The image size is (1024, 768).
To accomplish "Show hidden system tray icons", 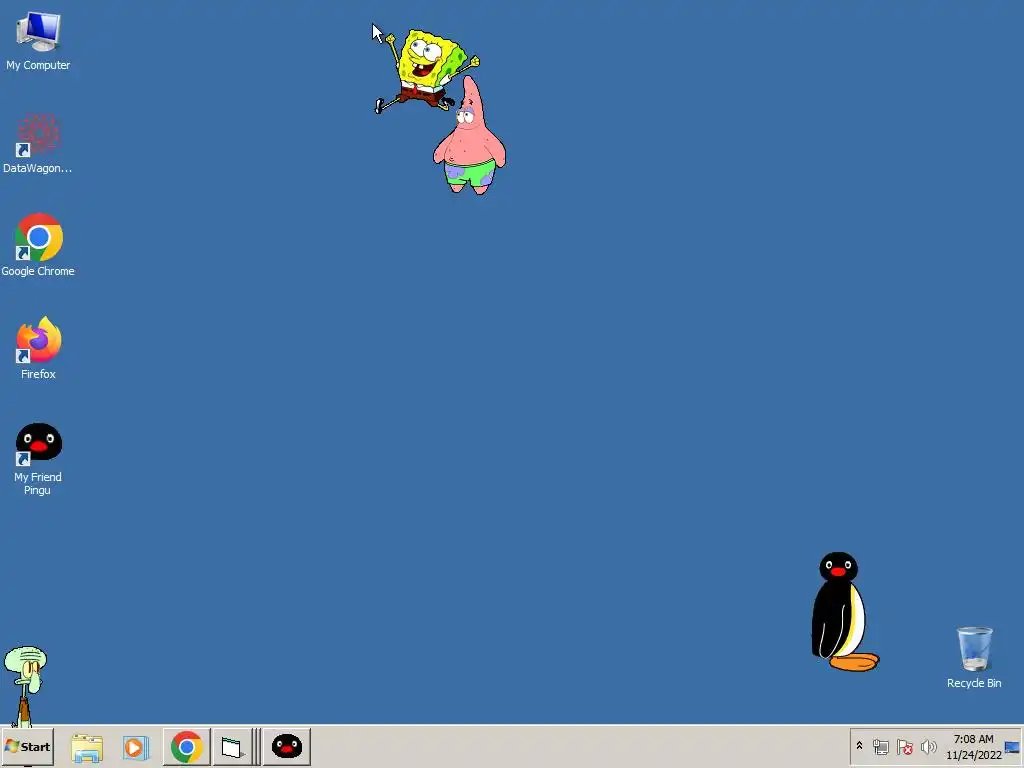I will click(859, 746).
